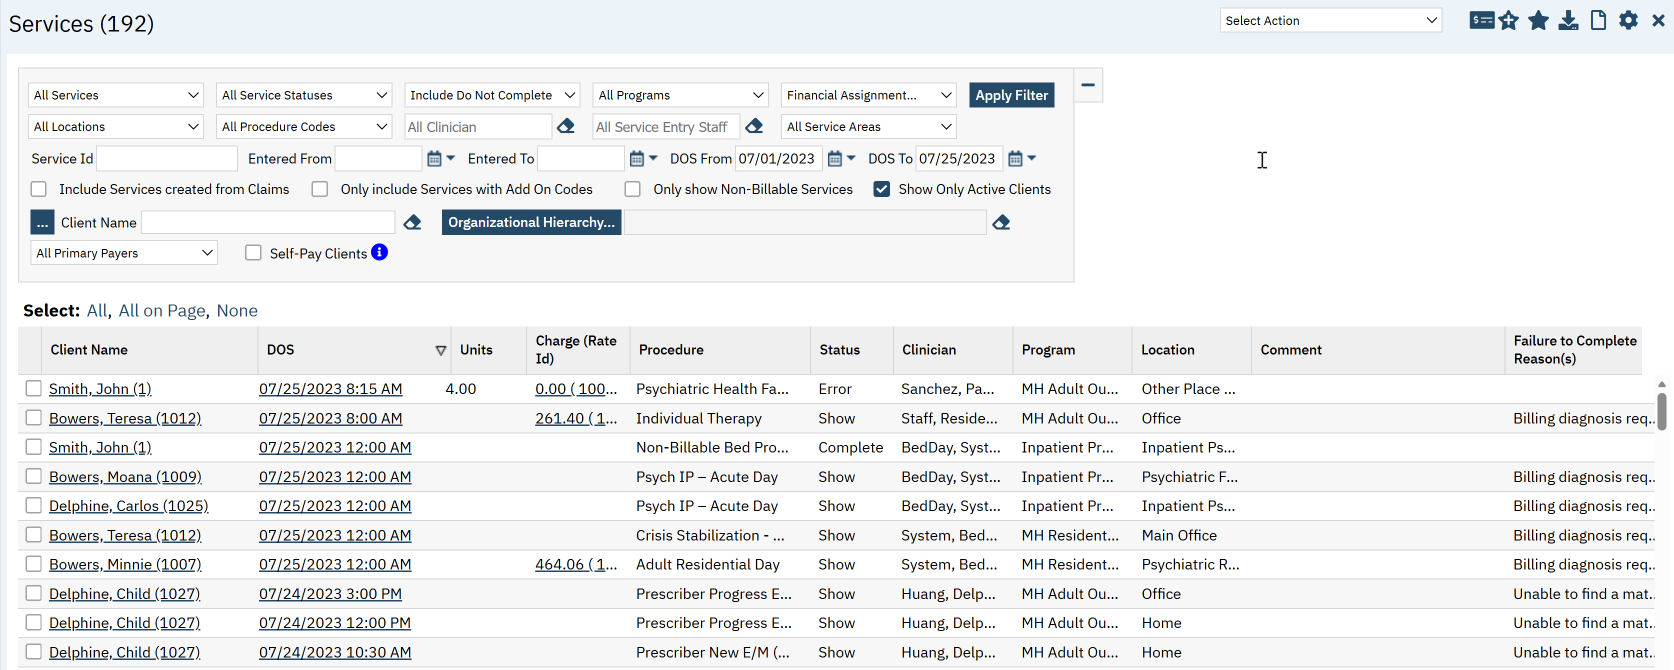Open the All Primary Payers dropdown
The height and width of the screenshot is (670, 1674).
[124, 253]
